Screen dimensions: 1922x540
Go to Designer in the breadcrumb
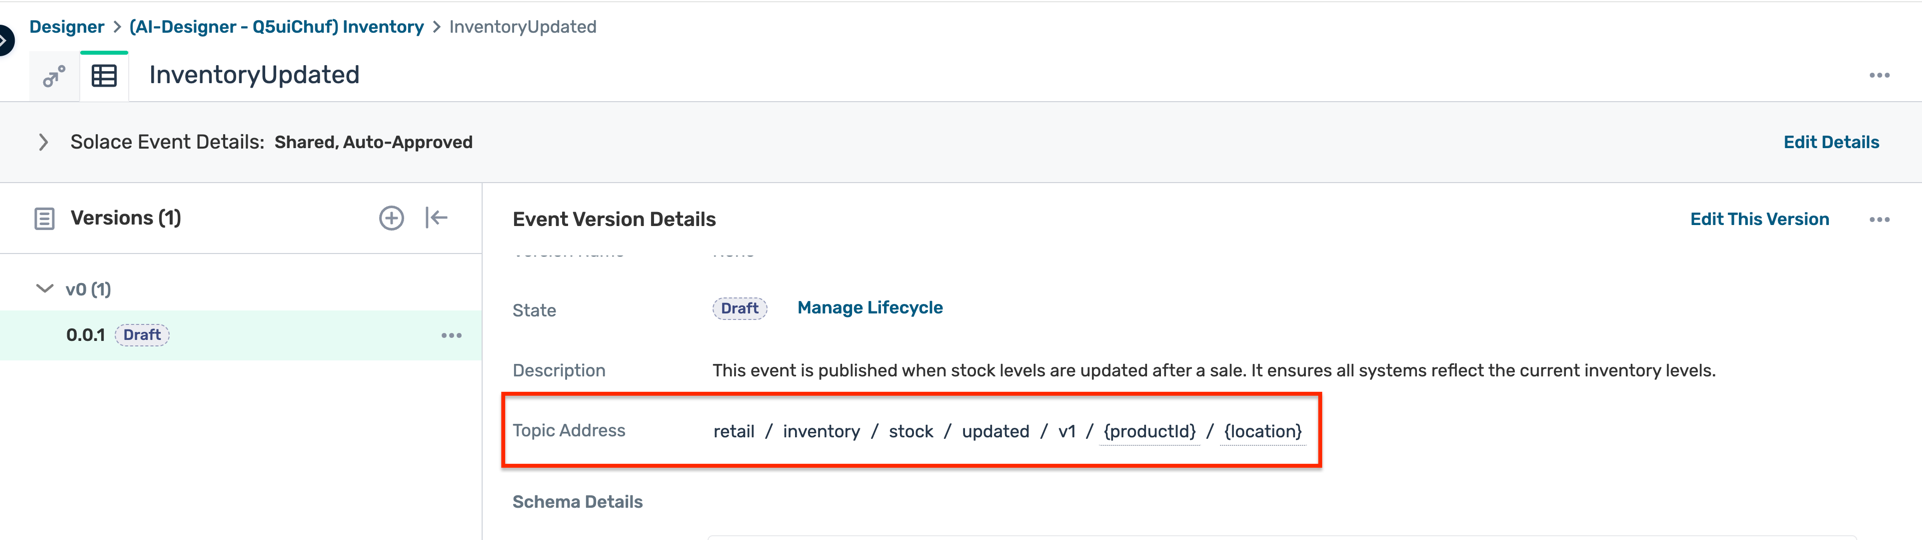pyautogui.click(x=66, y=27)
